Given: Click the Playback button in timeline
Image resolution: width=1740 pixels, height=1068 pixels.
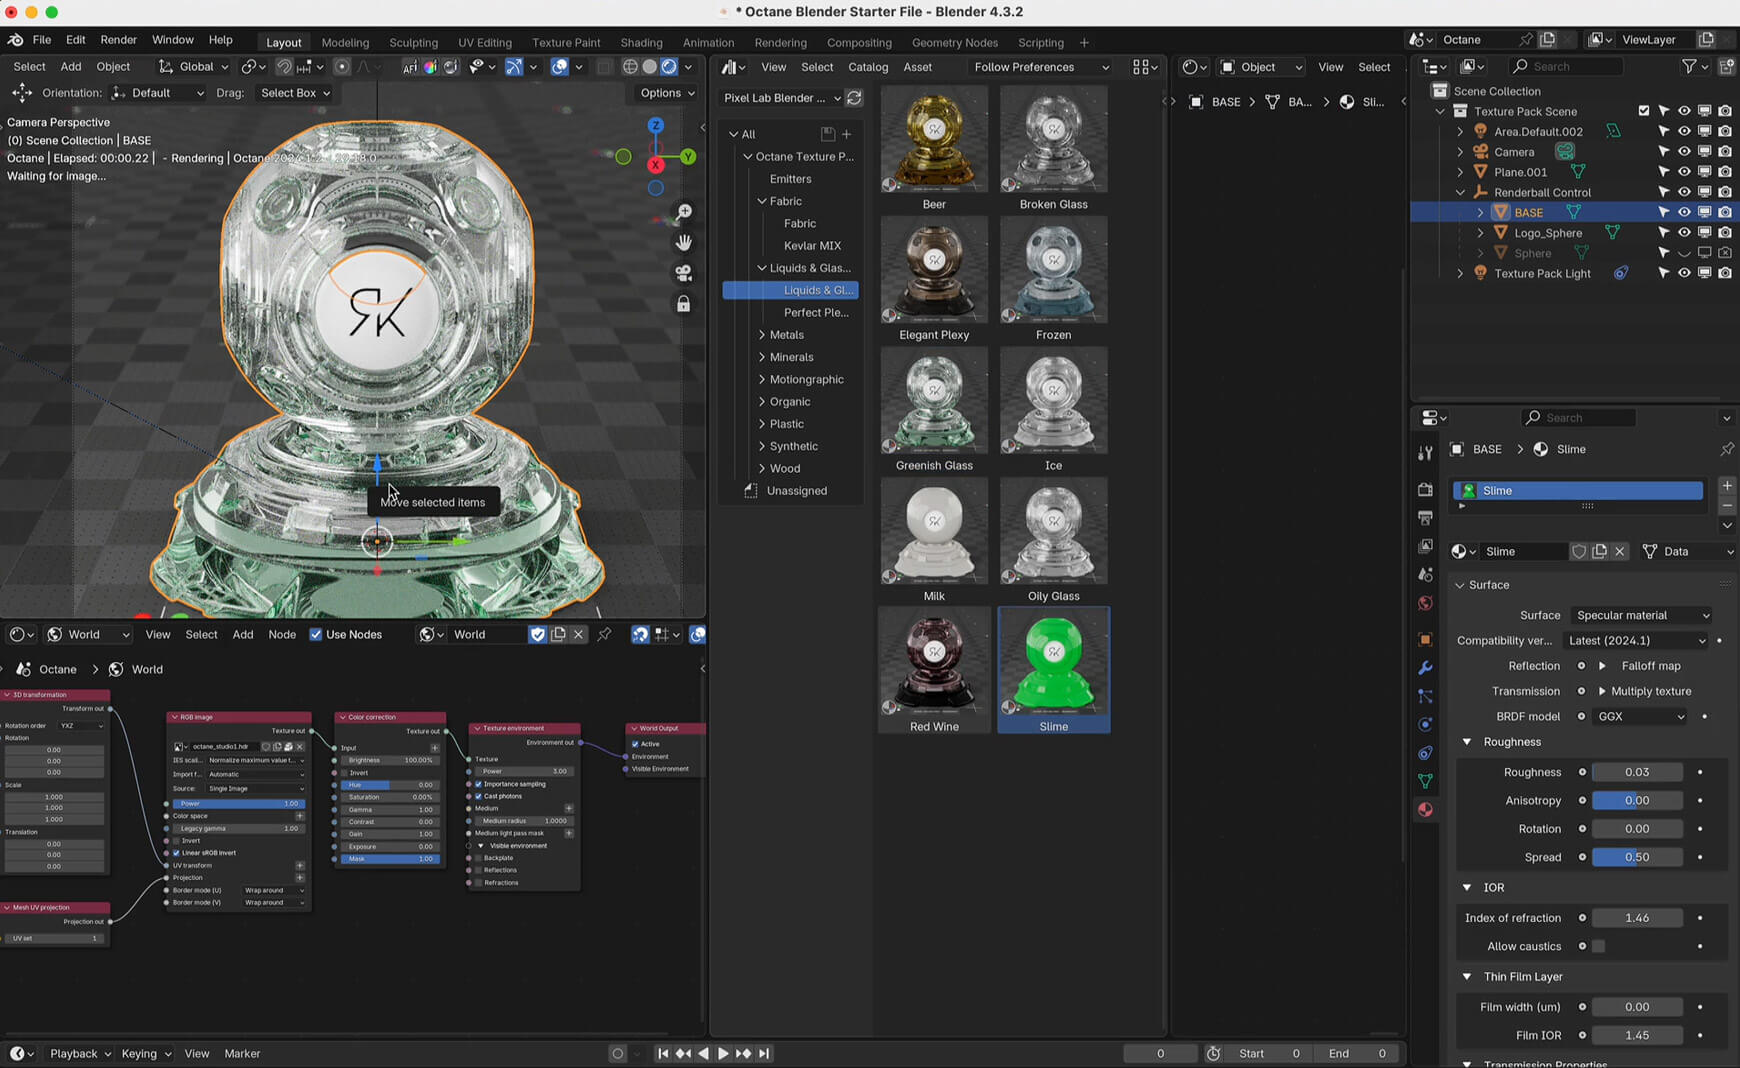Looking at the screenshot, I should point(80,1053).
